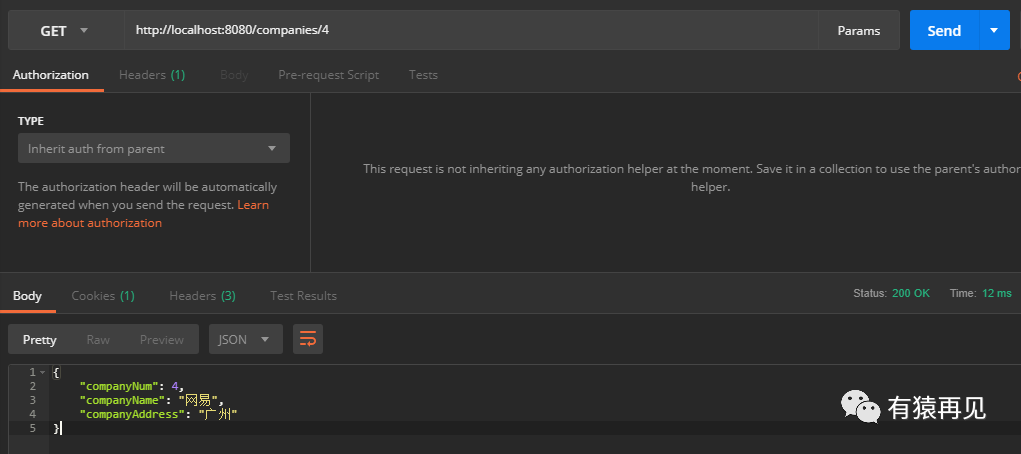The image size is (1021, 454).
Task: Open the Send button dropdown arrow
Action: [993, 31]
